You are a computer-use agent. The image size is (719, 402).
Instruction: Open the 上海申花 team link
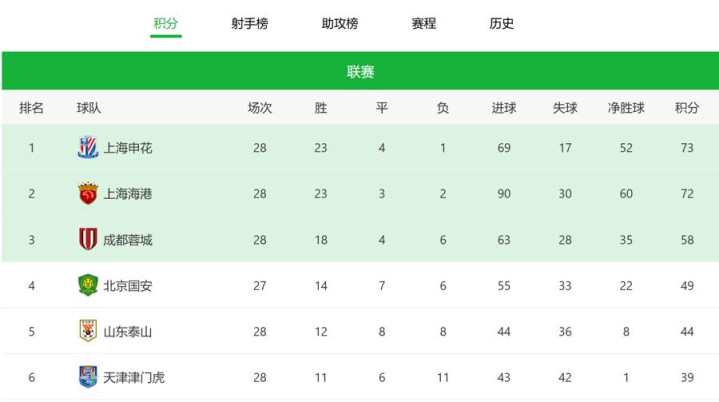(x=128, y=148)
